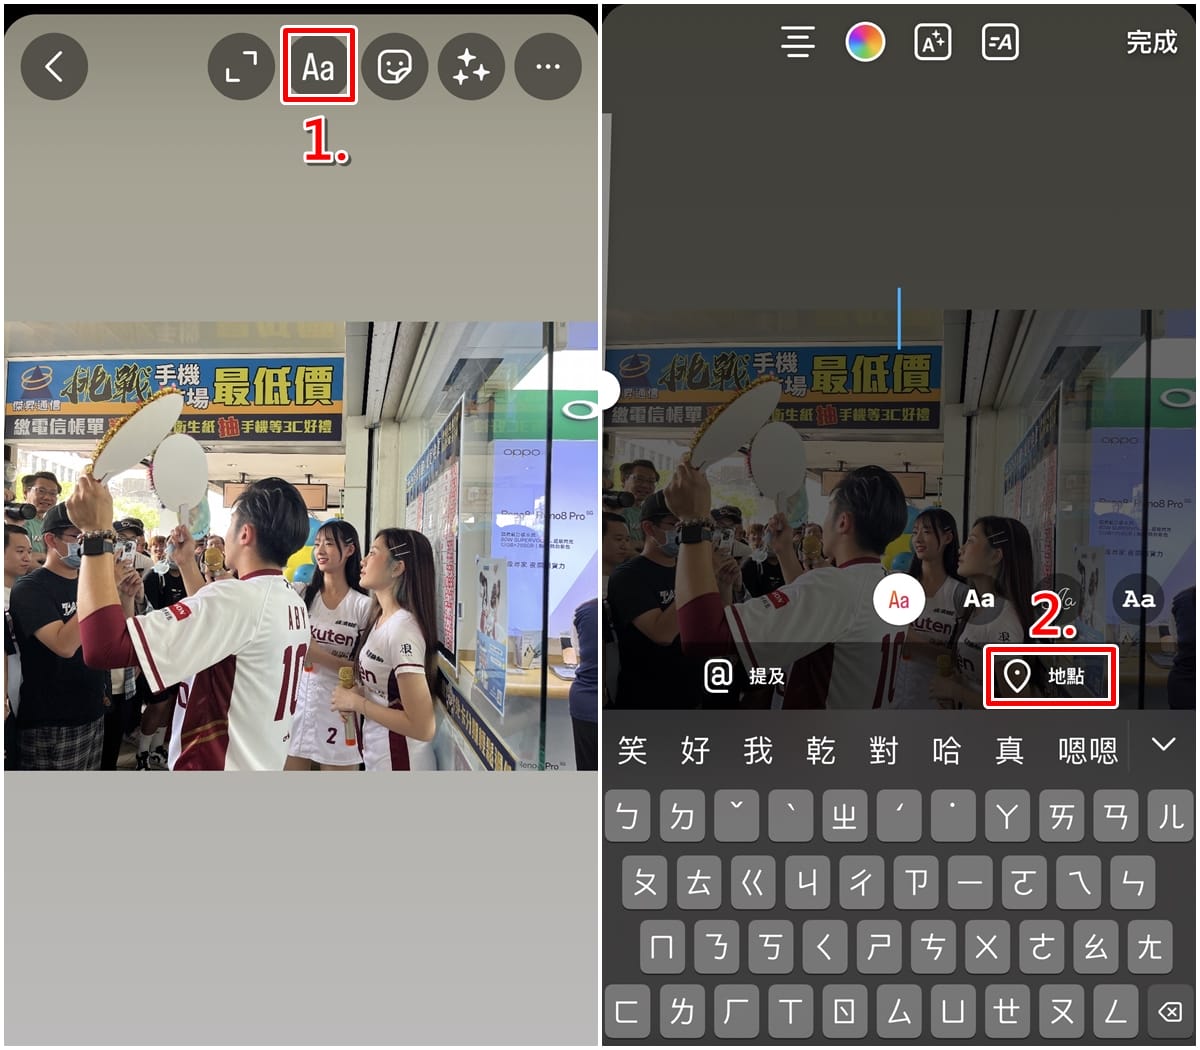Choose the 真 keyboard suggestion
1200x1050 pixels.
[1010, 750]
